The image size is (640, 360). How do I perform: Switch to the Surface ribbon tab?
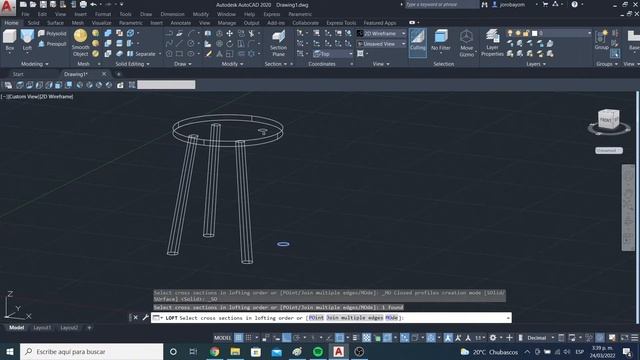[x=55, y=23]
